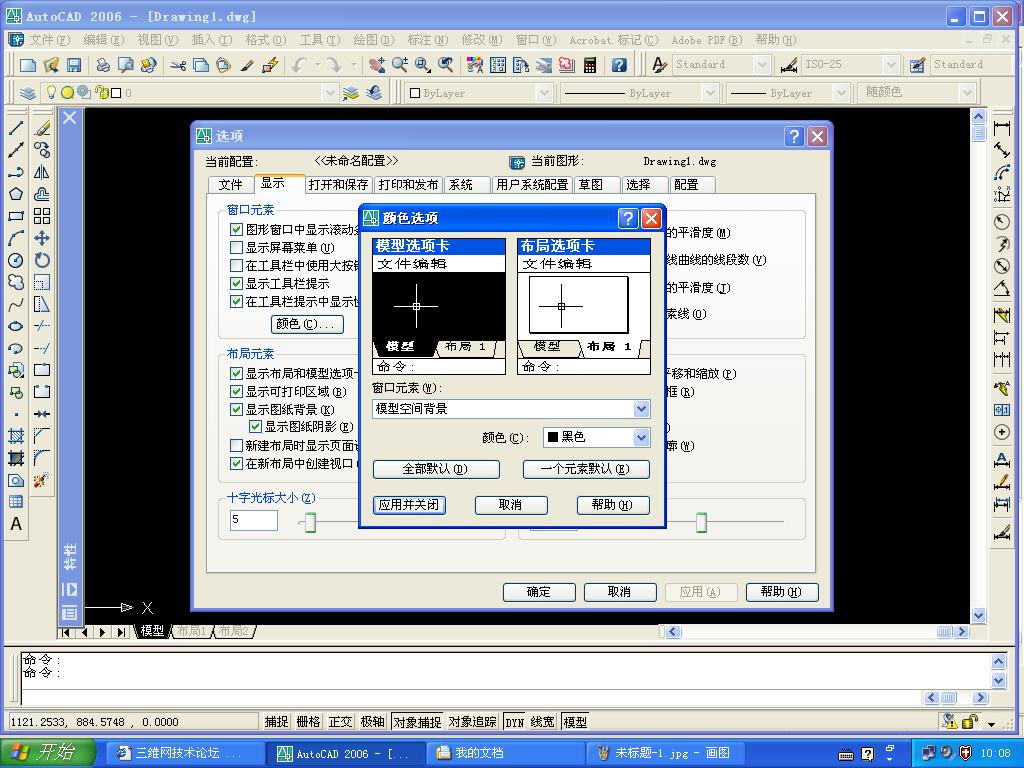Viewport: 1024px width, 768px height.
Task: Select the Rotate tool icon
Action: pyautogui.click(x=42, y=261)
